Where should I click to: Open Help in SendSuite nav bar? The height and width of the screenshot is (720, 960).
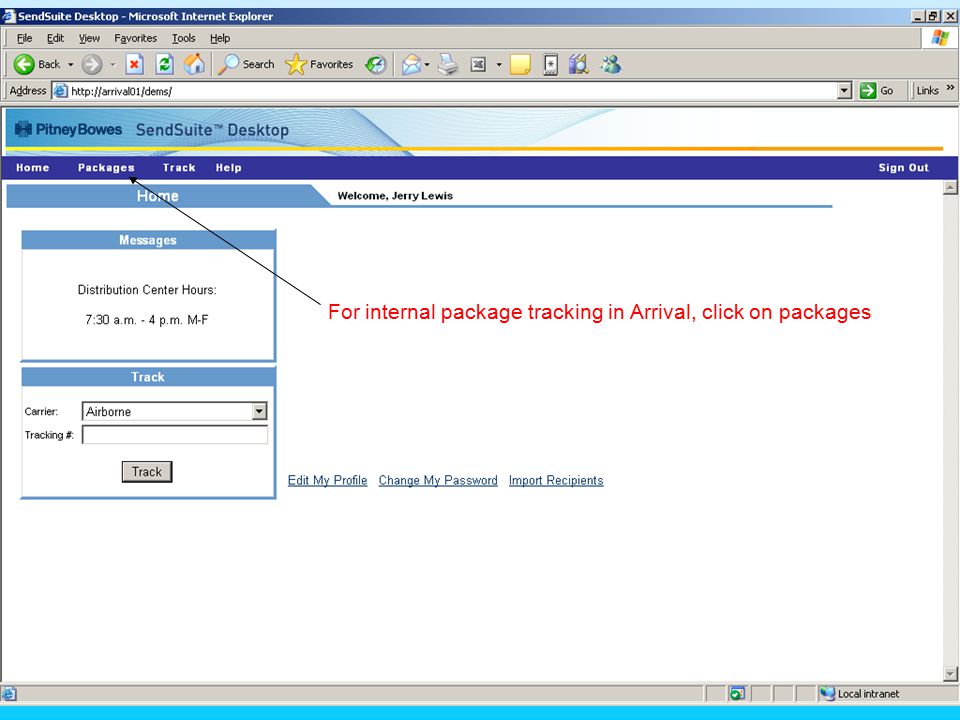[x=228, y=168]
